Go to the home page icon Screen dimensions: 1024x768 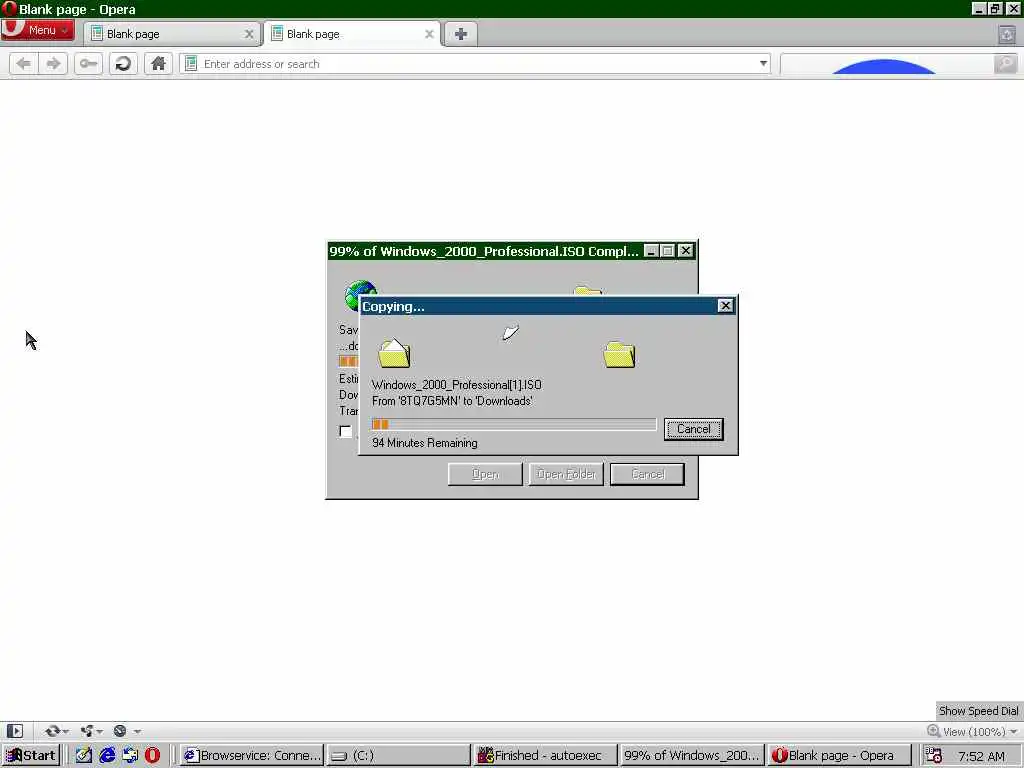[x=158, y=63]
